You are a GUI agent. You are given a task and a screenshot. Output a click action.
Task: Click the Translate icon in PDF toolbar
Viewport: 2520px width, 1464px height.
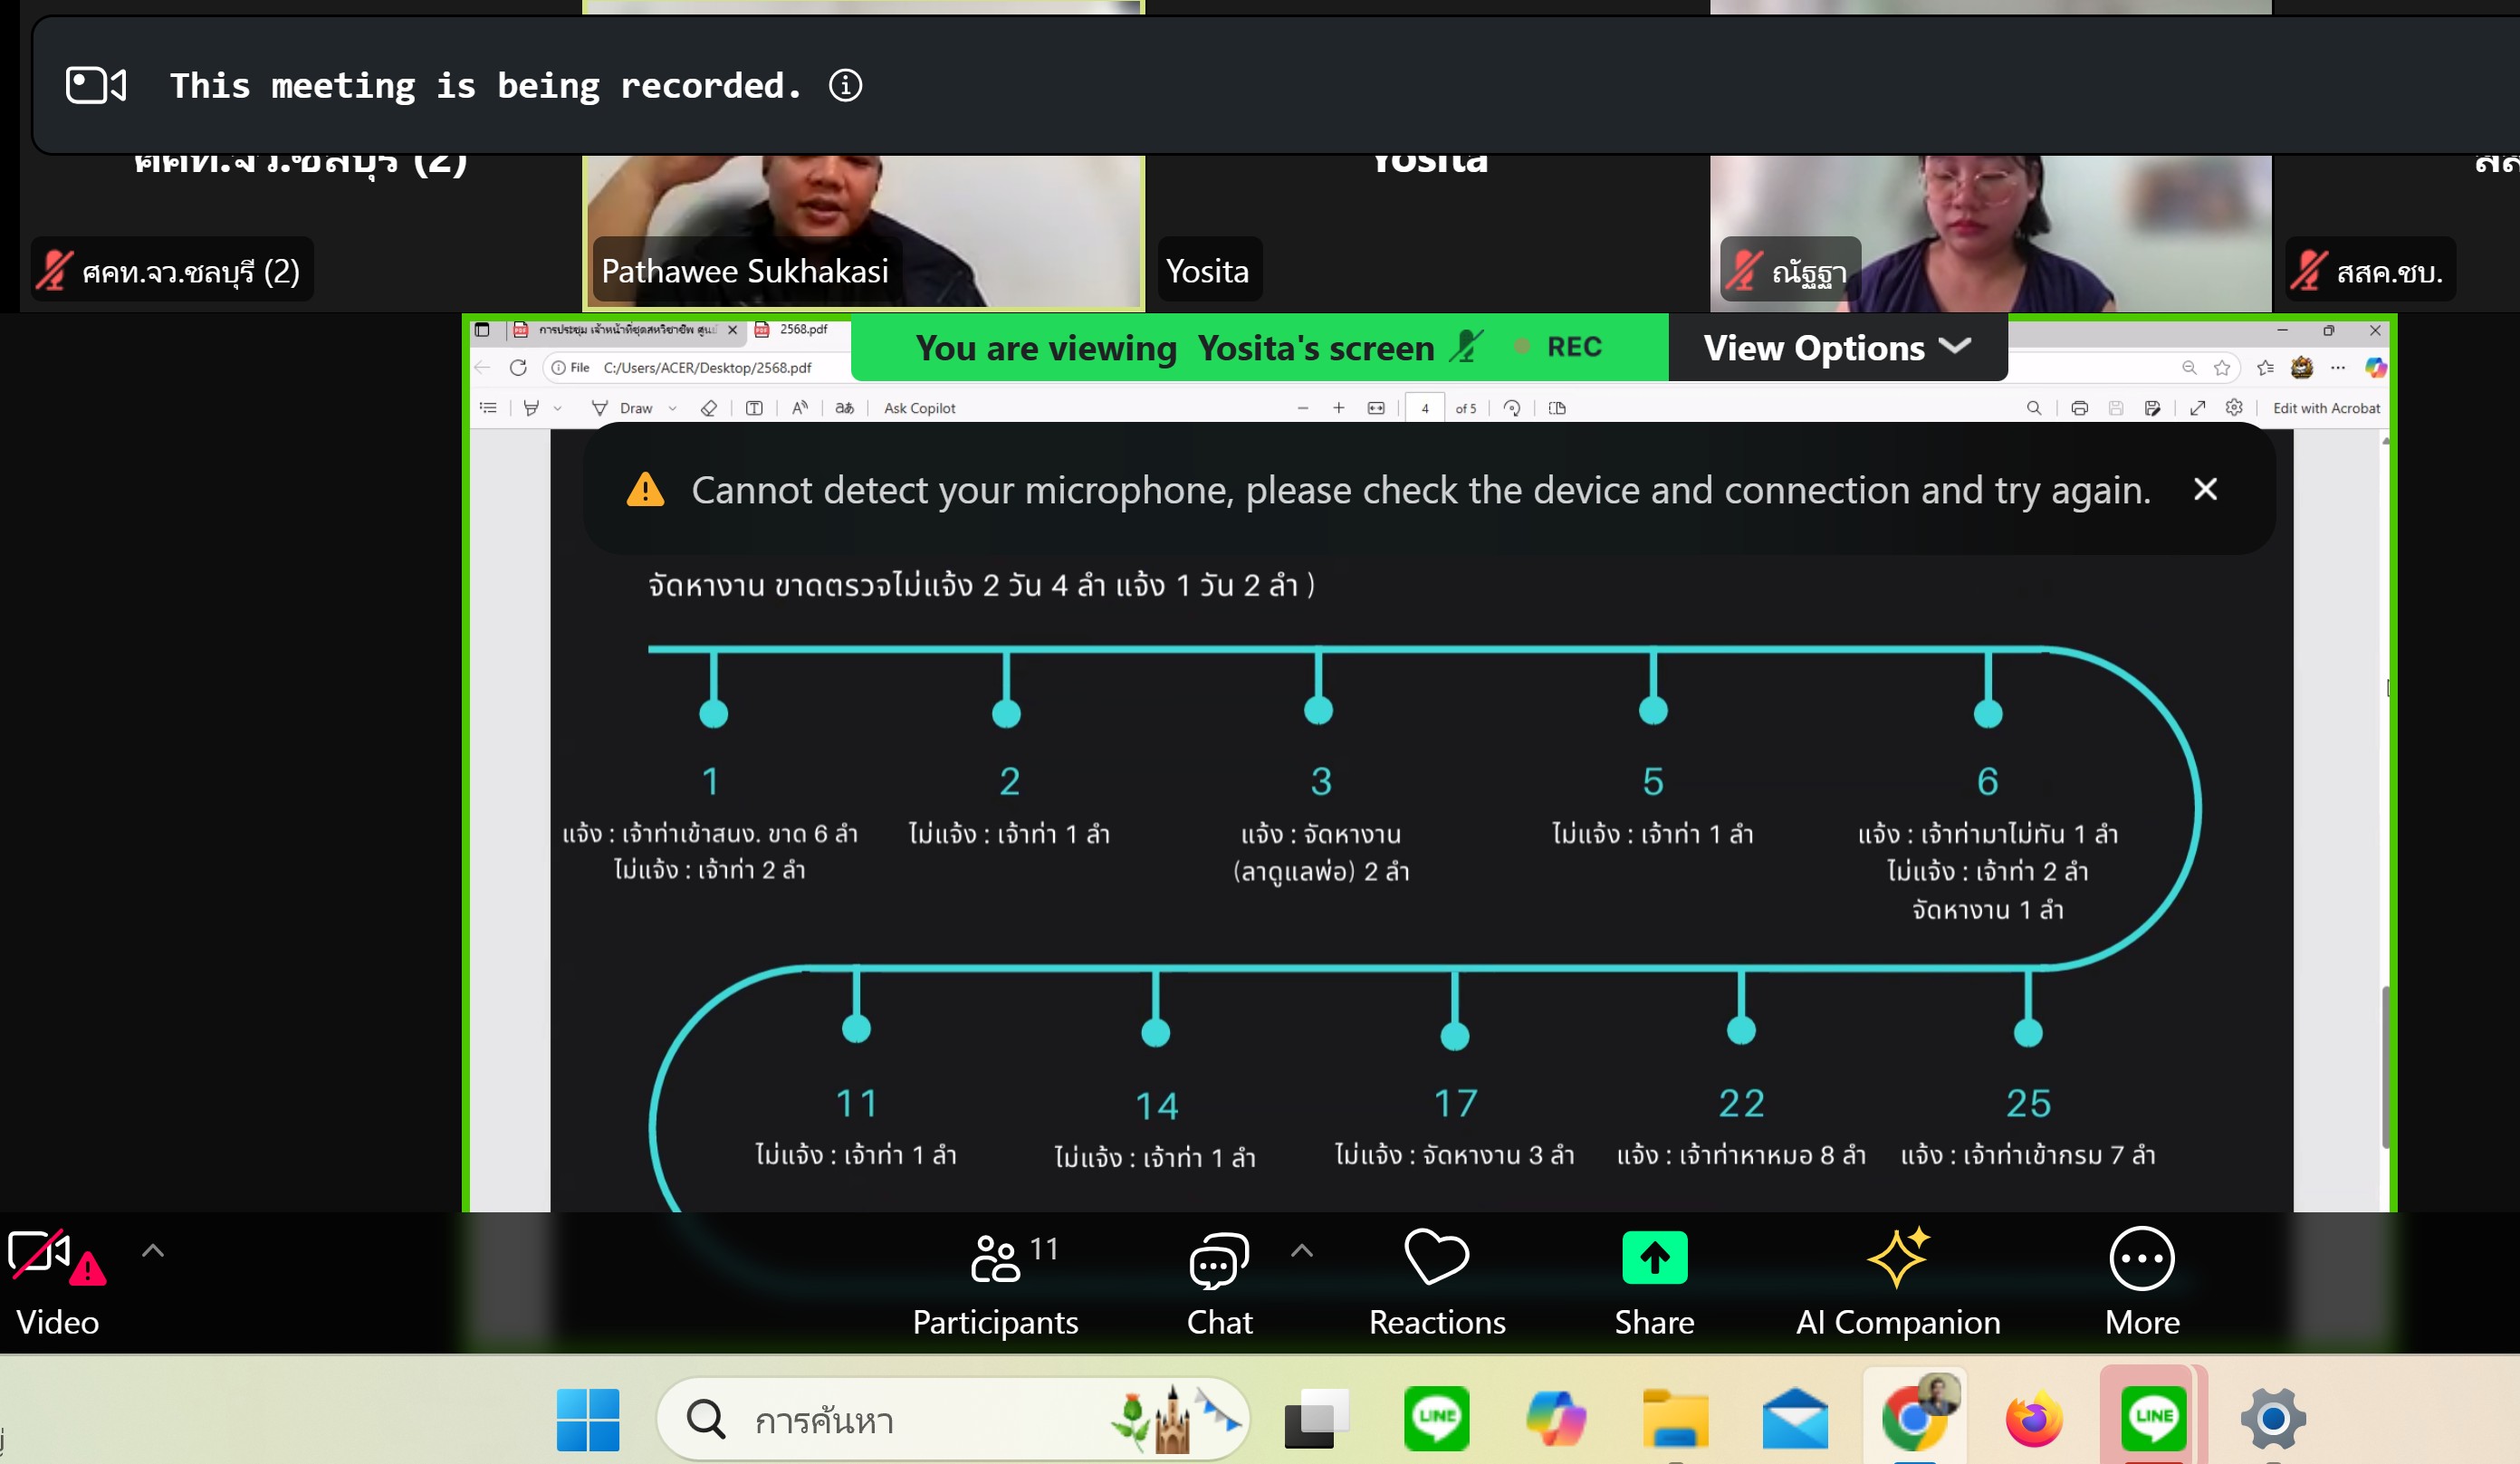(845, 408)
